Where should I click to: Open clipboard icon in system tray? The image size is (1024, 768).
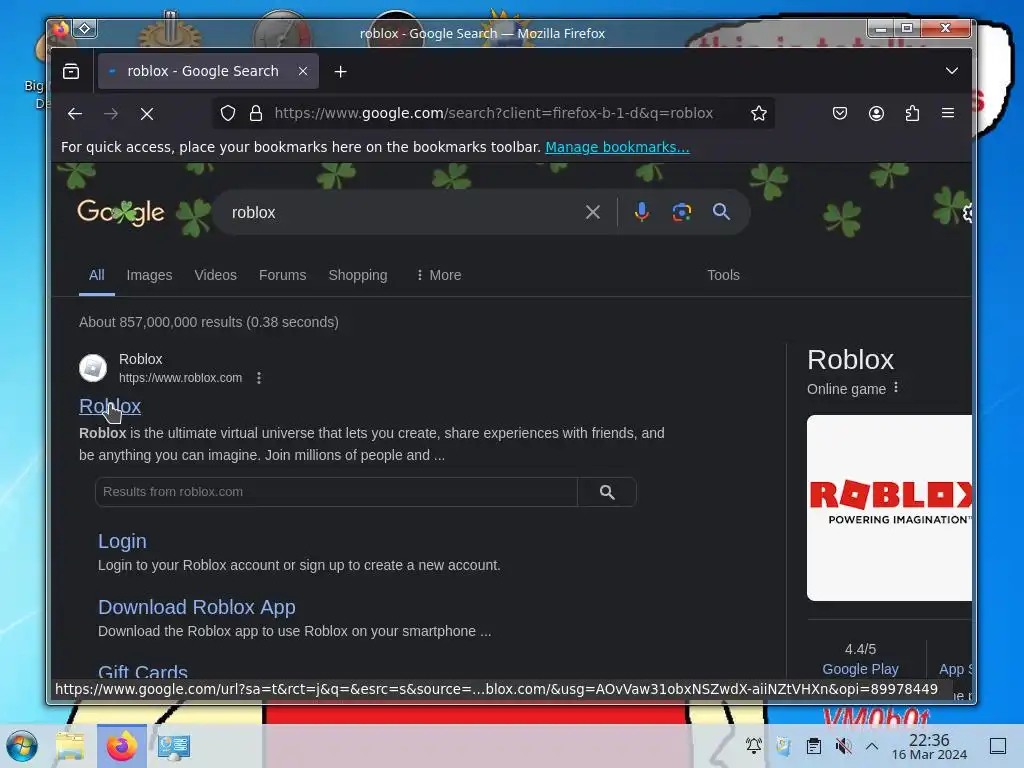[x=814, y=746]
